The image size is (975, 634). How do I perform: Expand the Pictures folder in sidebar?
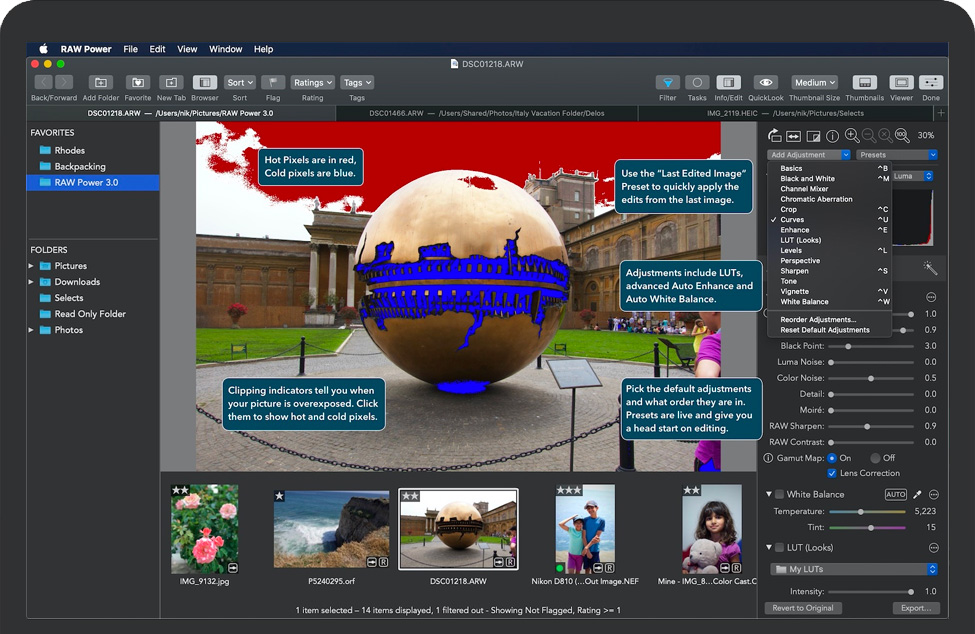coord(31,266)
